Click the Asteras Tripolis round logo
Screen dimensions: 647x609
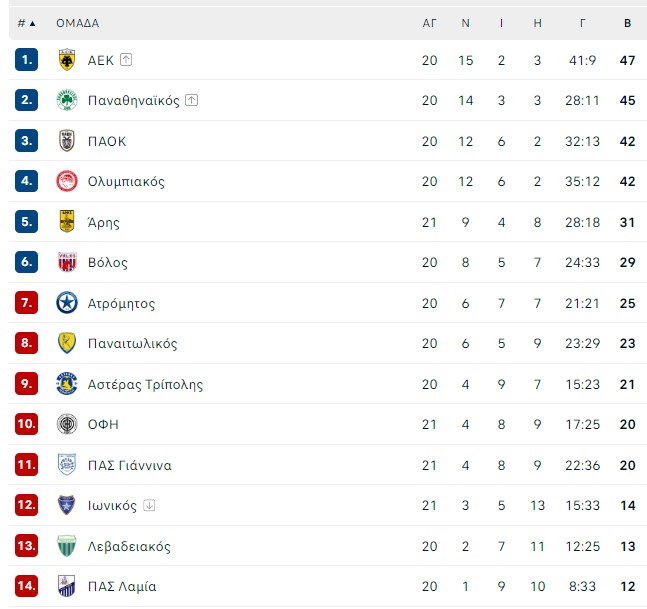66,384
